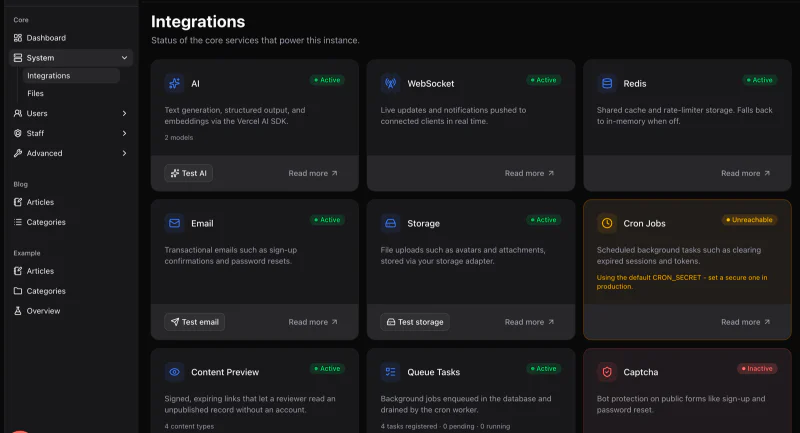Click the Redis database icon
The image size is (800, 433).
[x=607, y=83]
